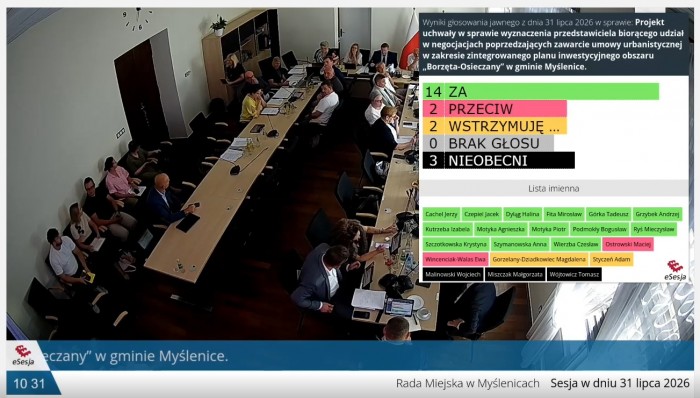700x398 pixels.
Task: Click the wall clock in the video
Action: tap(138, 19)
